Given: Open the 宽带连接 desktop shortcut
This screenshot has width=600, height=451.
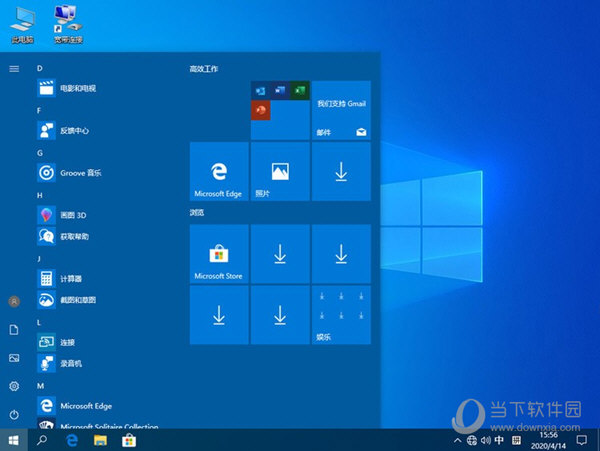Looking at the screenshot, I should (x=68, y=24).
